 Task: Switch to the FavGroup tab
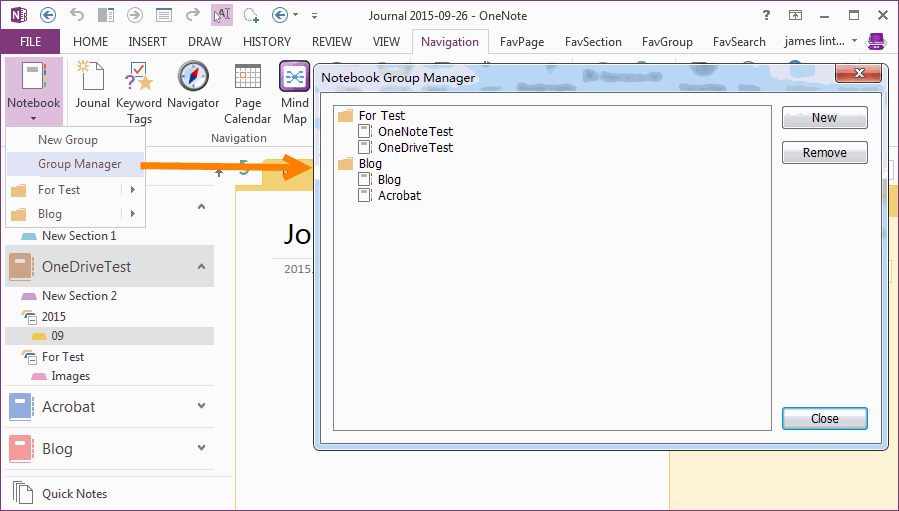coord(667,42)
